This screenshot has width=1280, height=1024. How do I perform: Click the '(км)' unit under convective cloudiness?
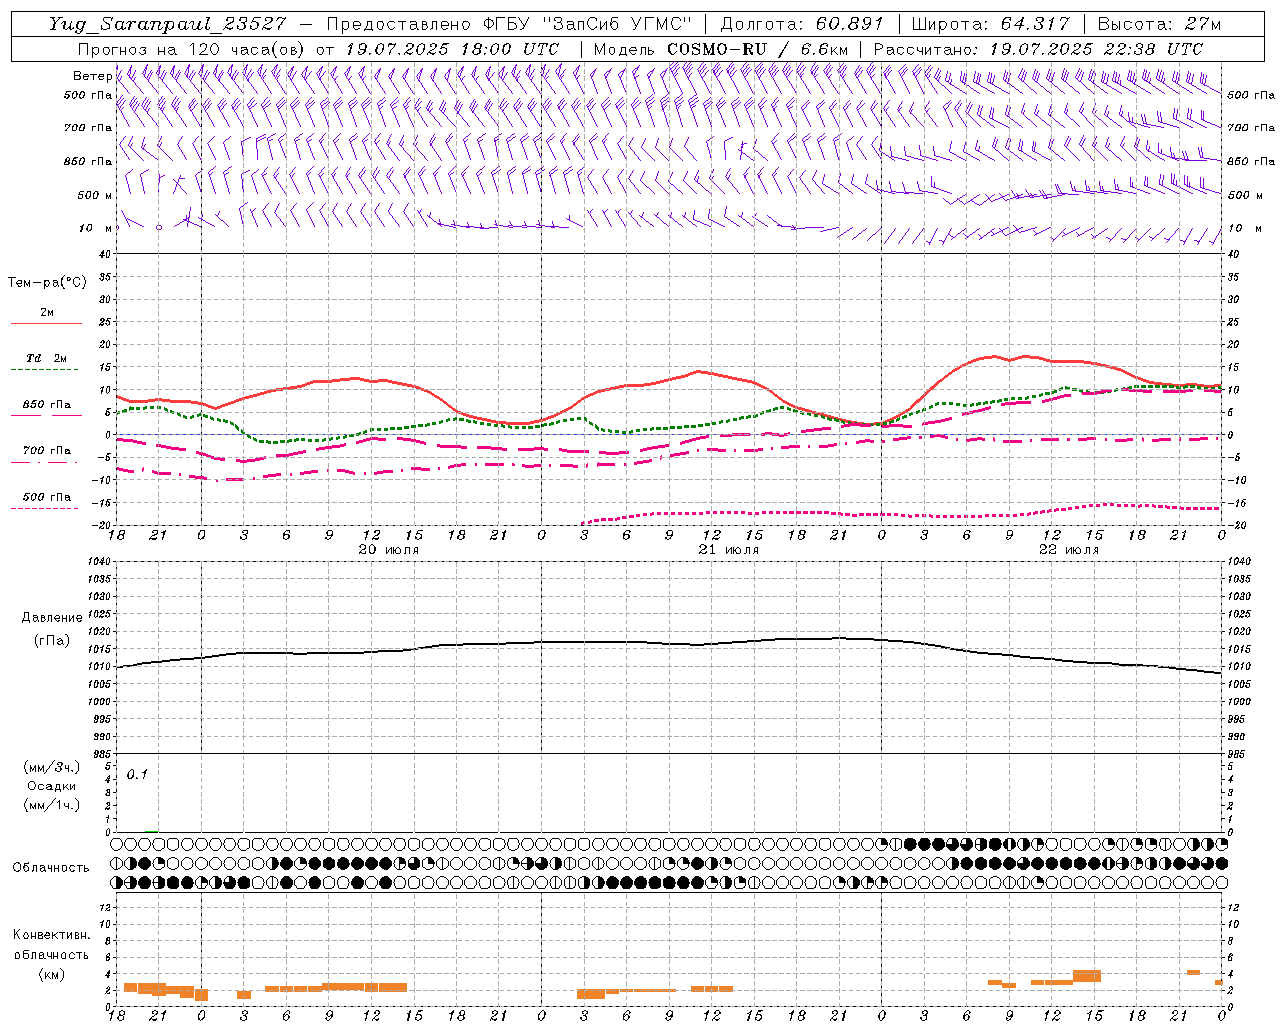(52, 974)
